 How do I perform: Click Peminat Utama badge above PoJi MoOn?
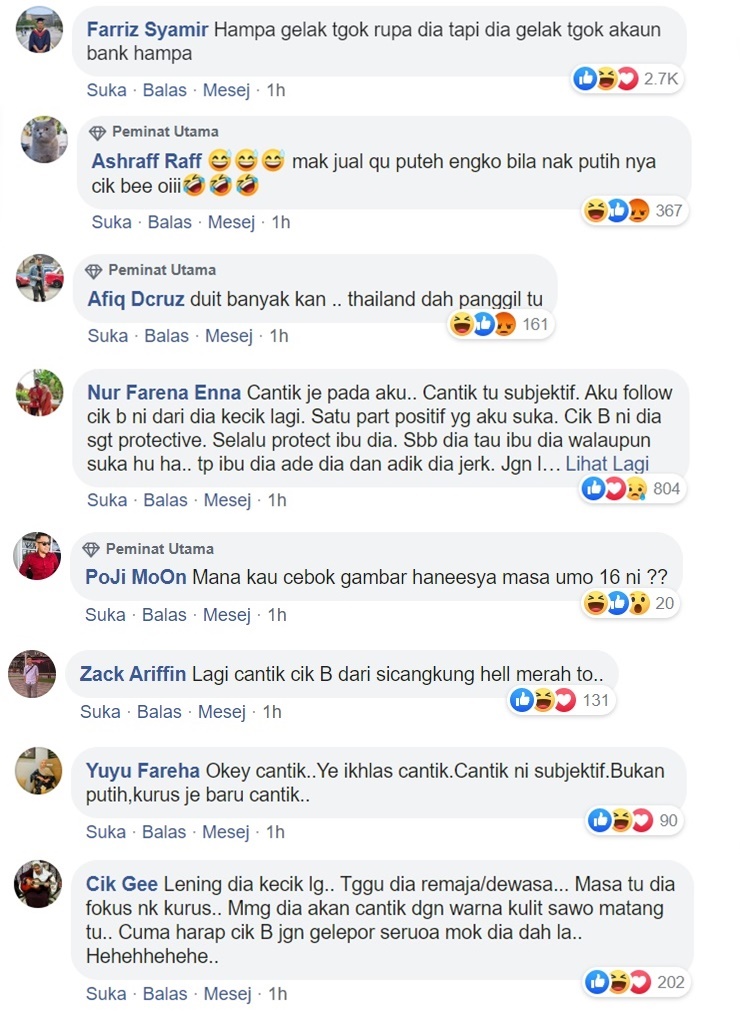click(149, 549)
